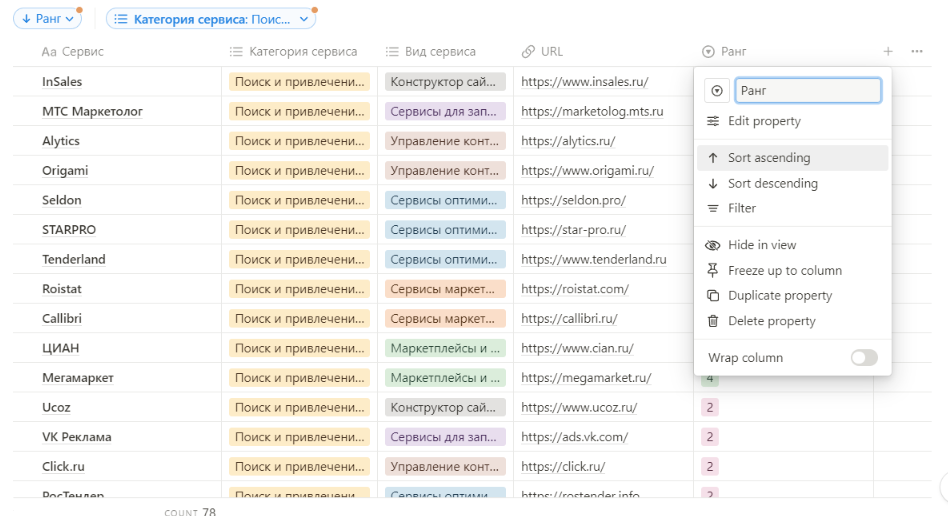948x516 pixels.
Task: Click the Edit property sliders icon
Action: (713, 121)
